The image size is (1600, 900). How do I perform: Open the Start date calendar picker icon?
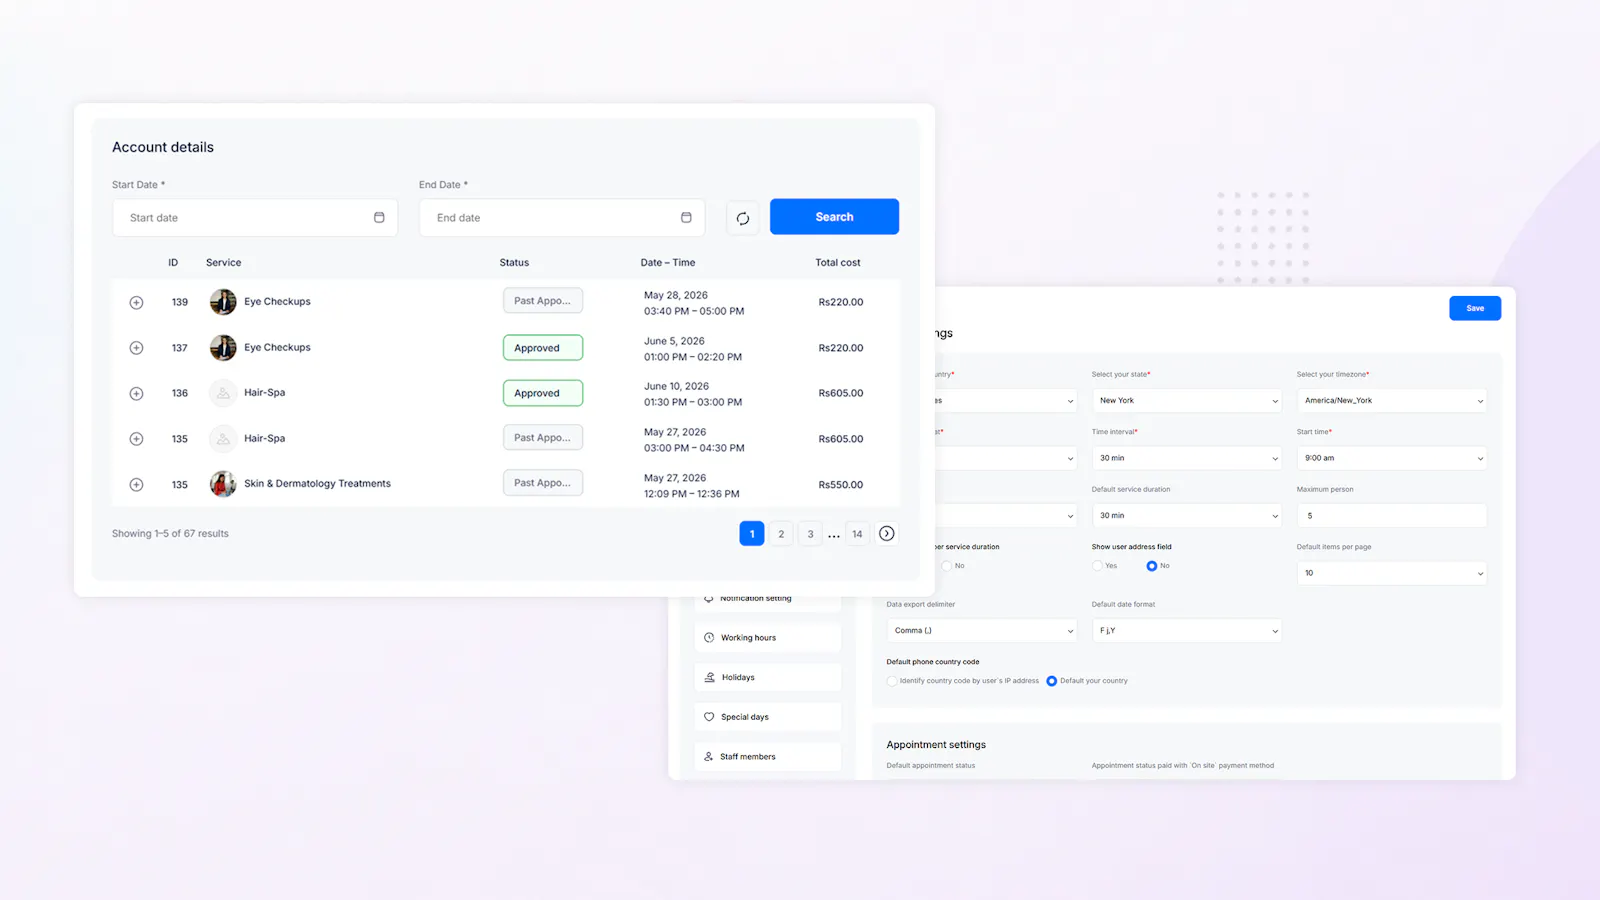[379, 217]
